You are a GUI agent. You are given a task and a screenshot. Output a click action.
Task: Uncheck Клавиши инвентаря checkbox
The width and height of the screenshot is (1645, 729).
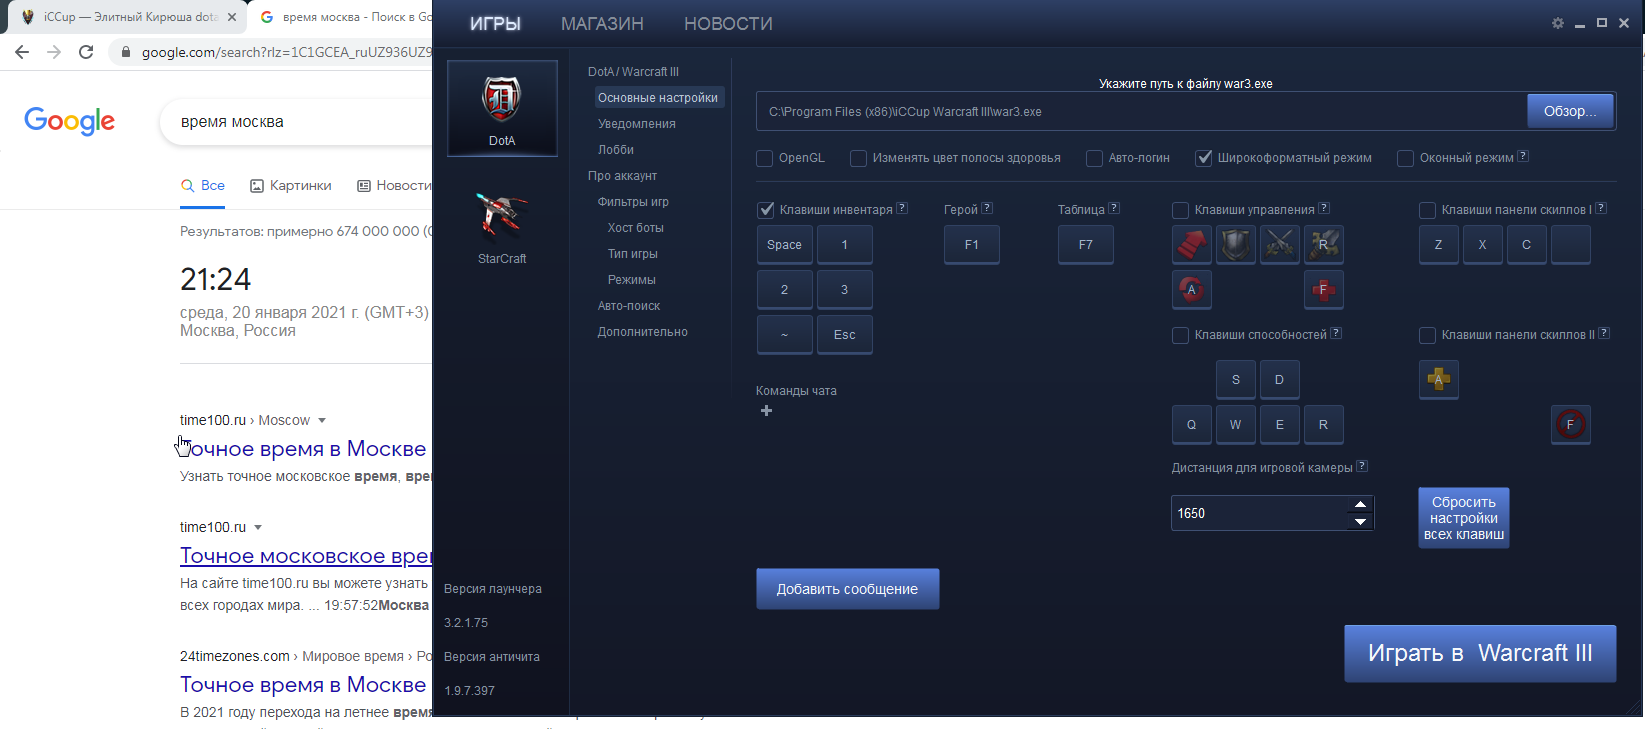pos(766,210)
